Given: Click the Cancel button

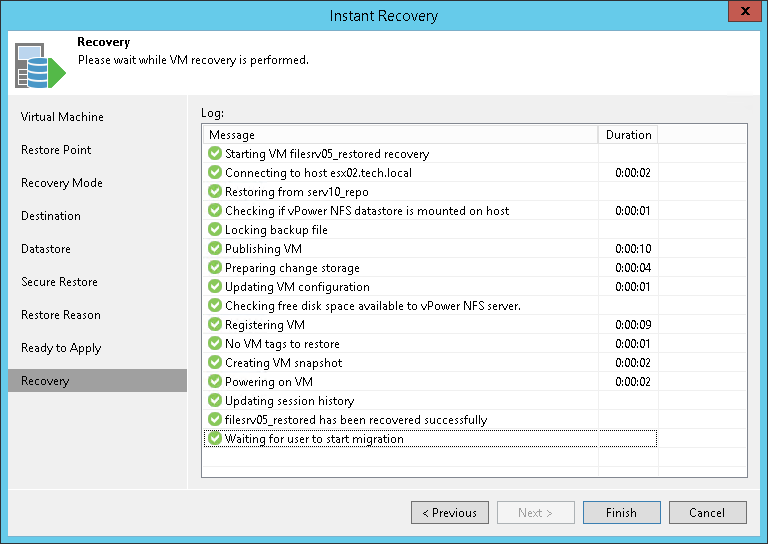Looking at the screenshot, I should tap(708, 513).
